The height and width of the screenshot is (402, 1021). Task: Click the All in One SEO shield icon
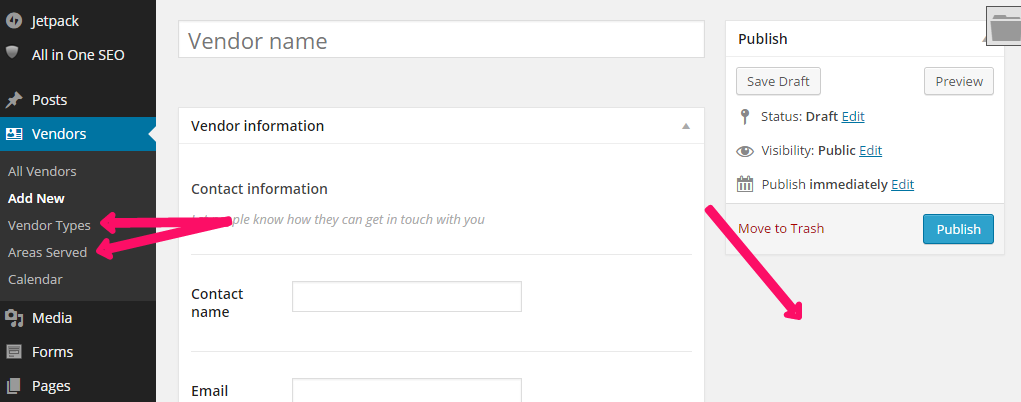(13, 53)
